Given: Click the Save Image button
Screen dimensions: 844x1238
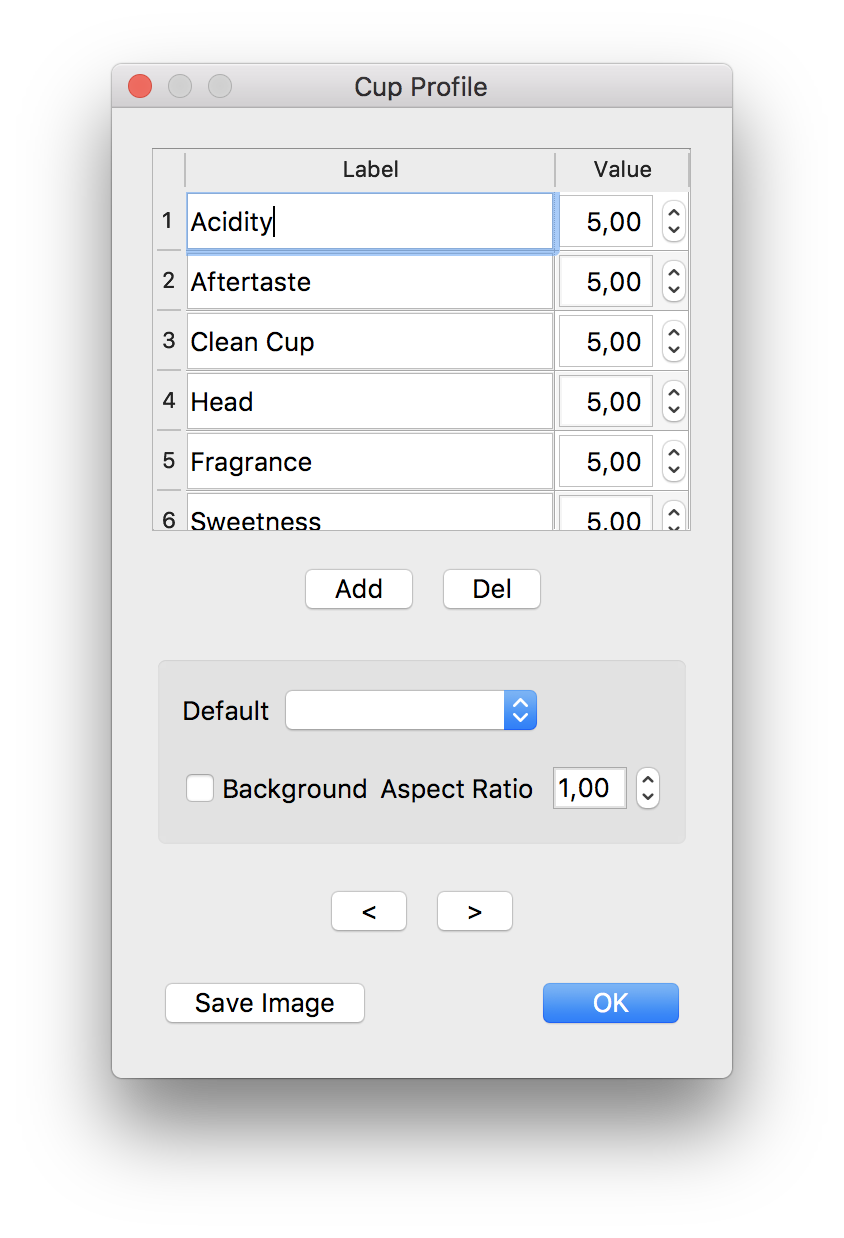Looking at the screenshot, I should click(x=265, y=1003).
